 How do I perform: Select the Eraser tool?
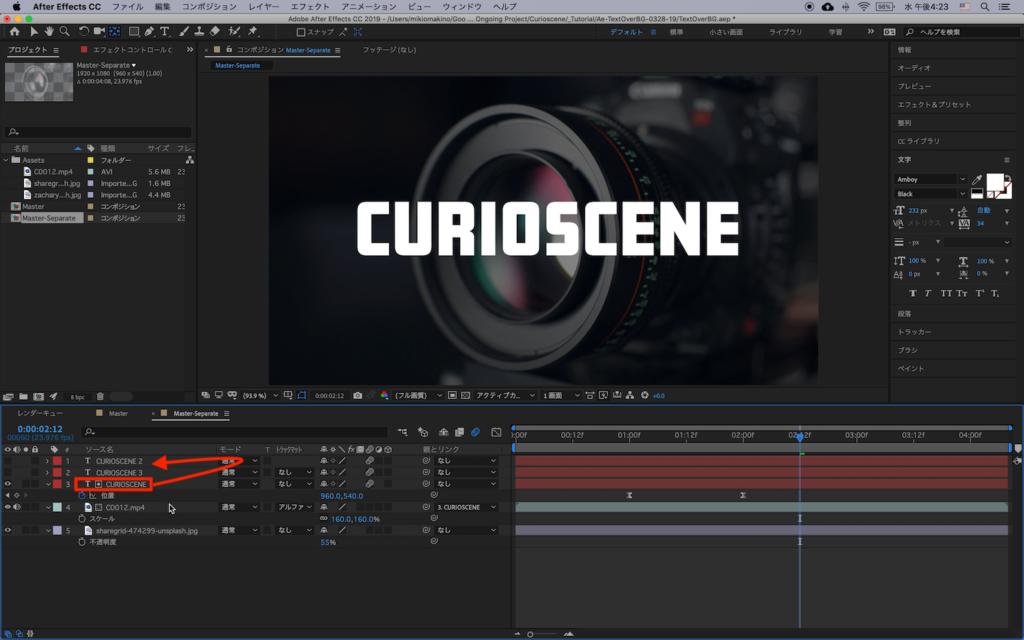coord(214,32)
